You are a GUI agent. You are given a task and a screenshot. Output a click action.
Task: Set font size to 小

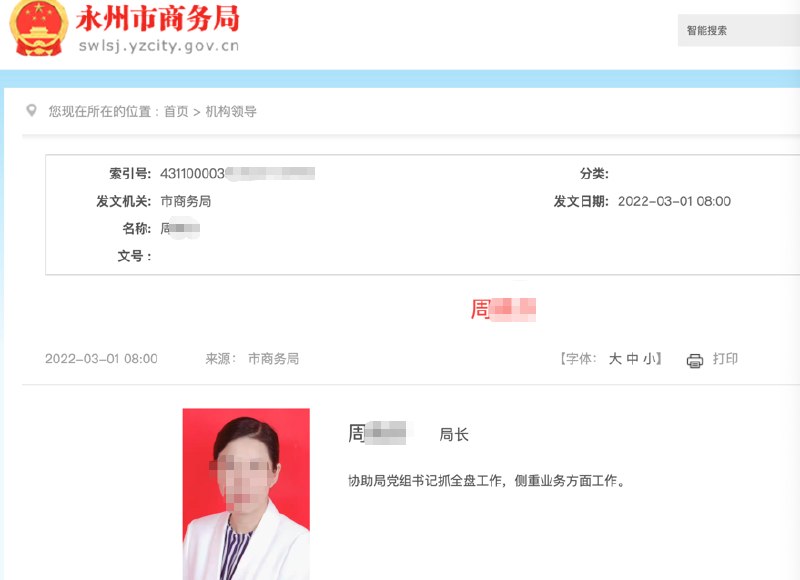[x=649, y=359]
